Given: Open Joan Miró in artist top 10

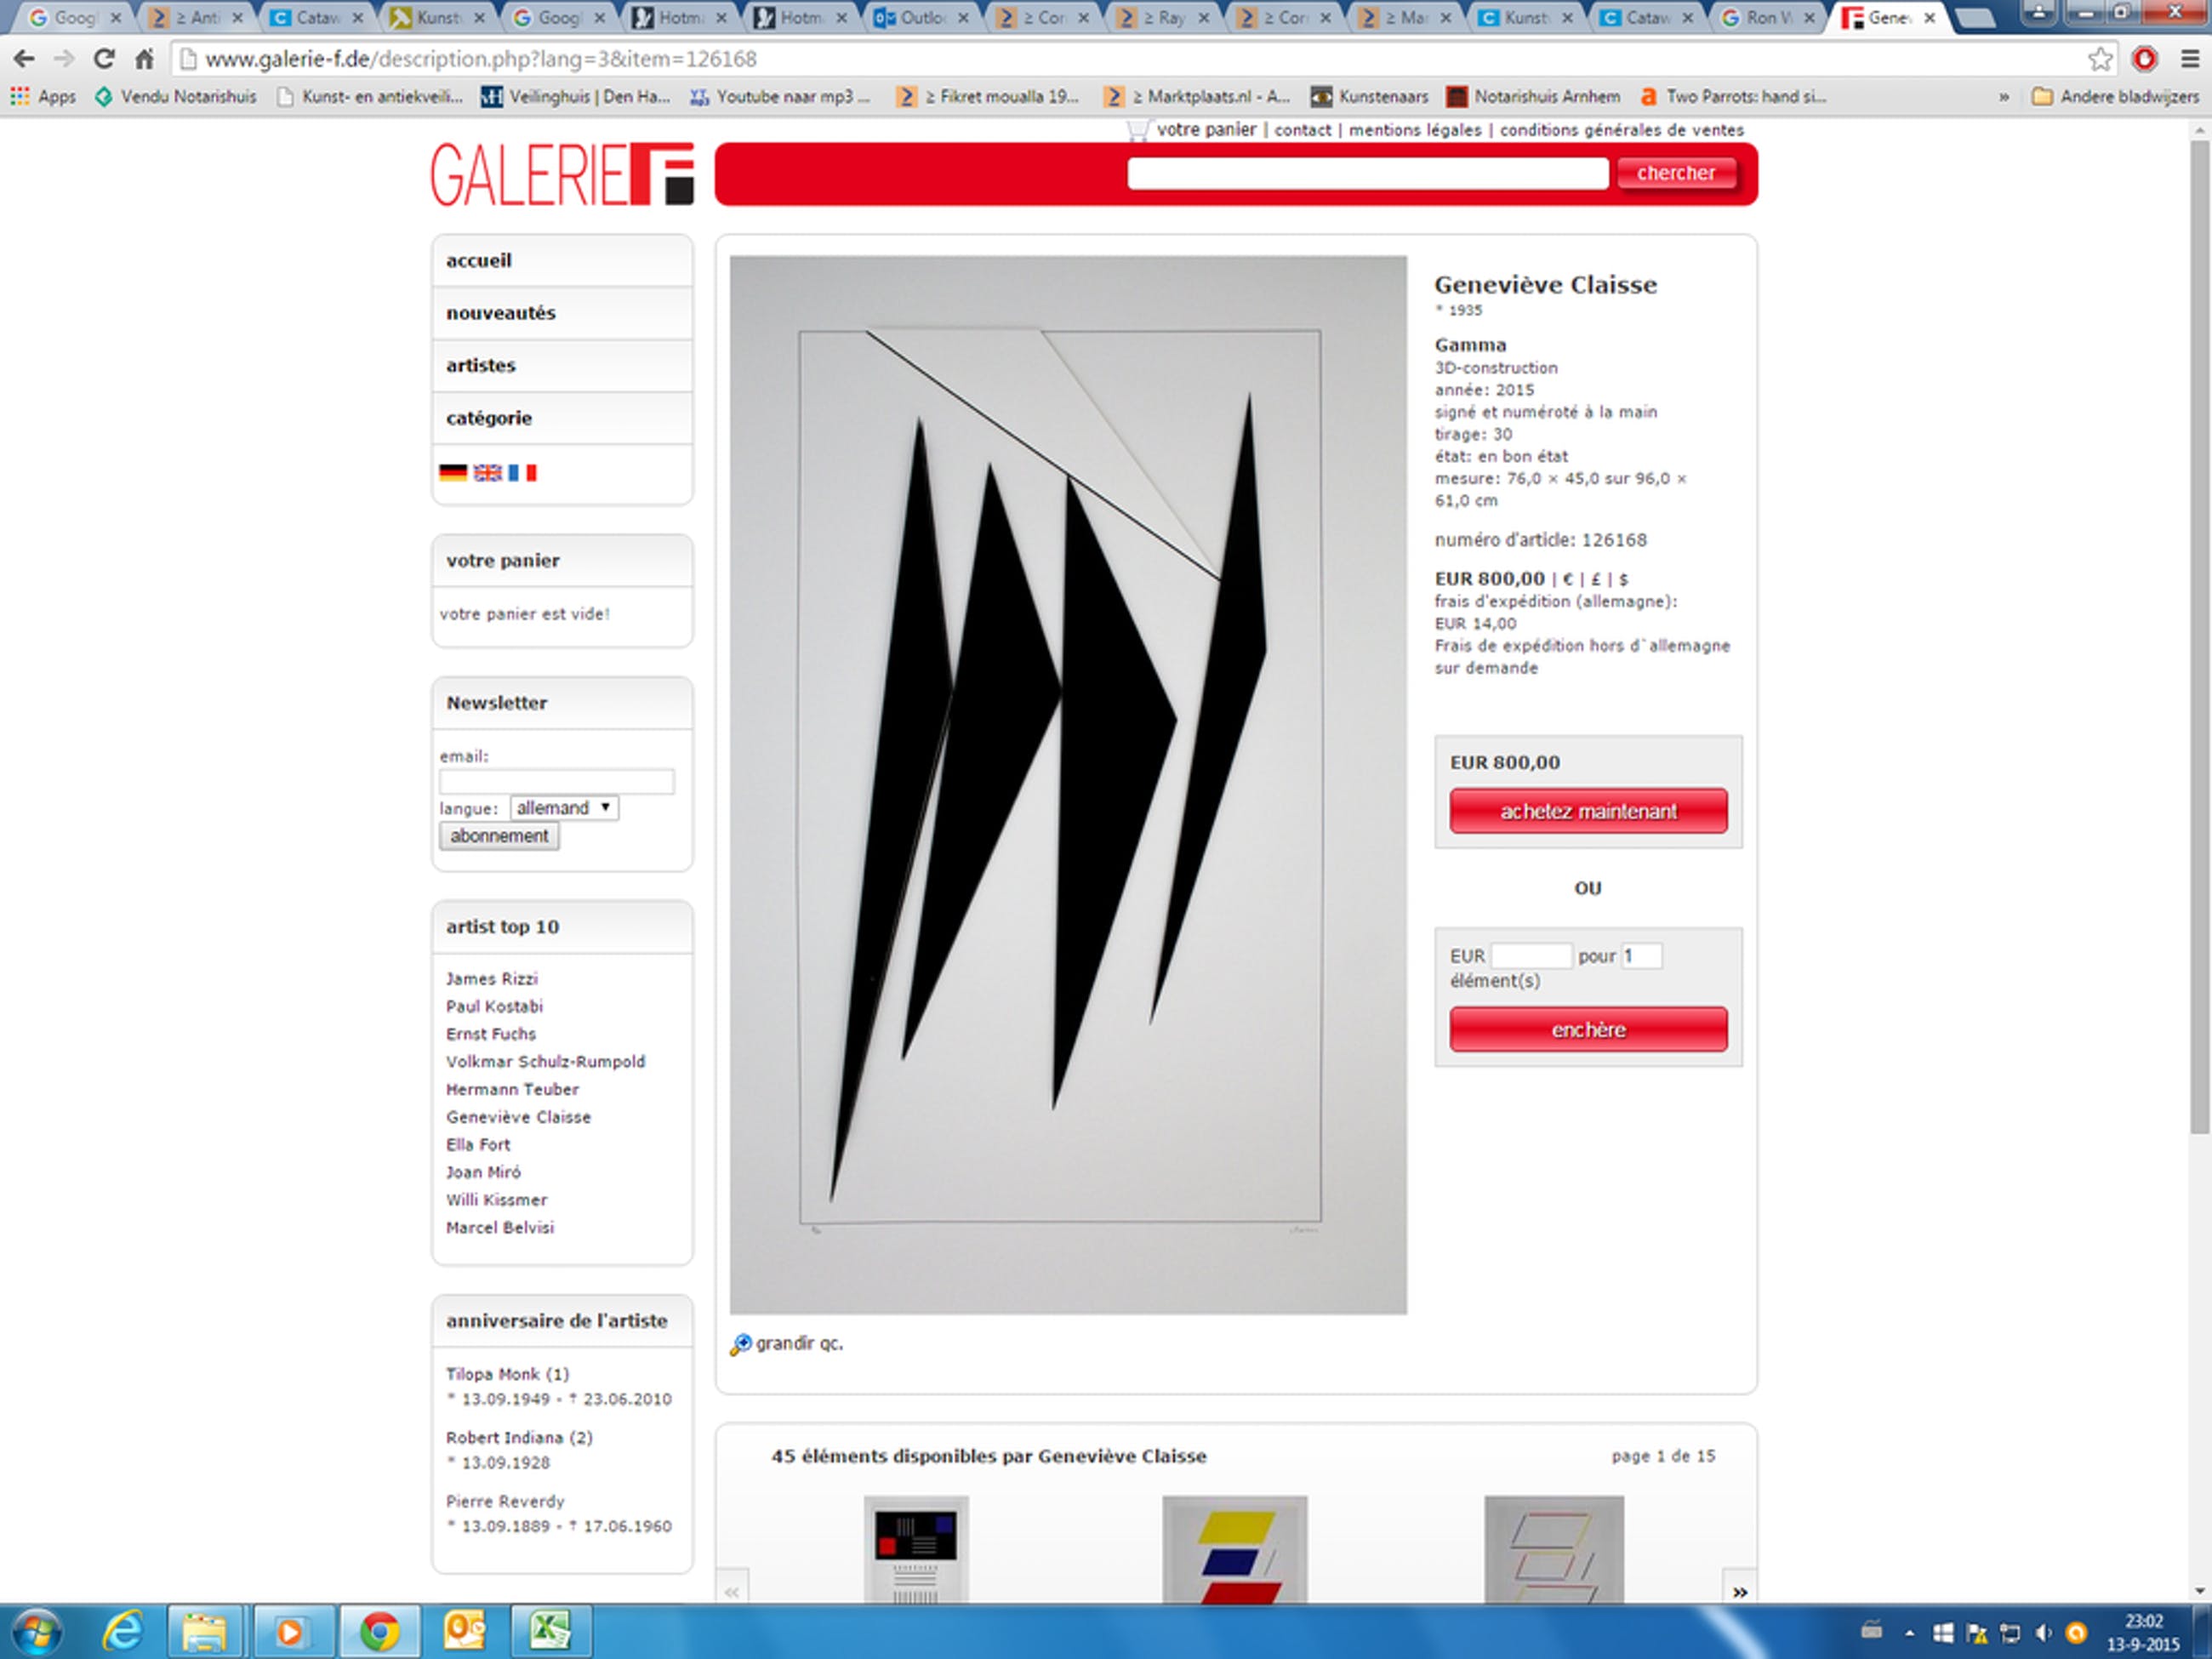Looking at the screenshot, I should click(483, 1172).
